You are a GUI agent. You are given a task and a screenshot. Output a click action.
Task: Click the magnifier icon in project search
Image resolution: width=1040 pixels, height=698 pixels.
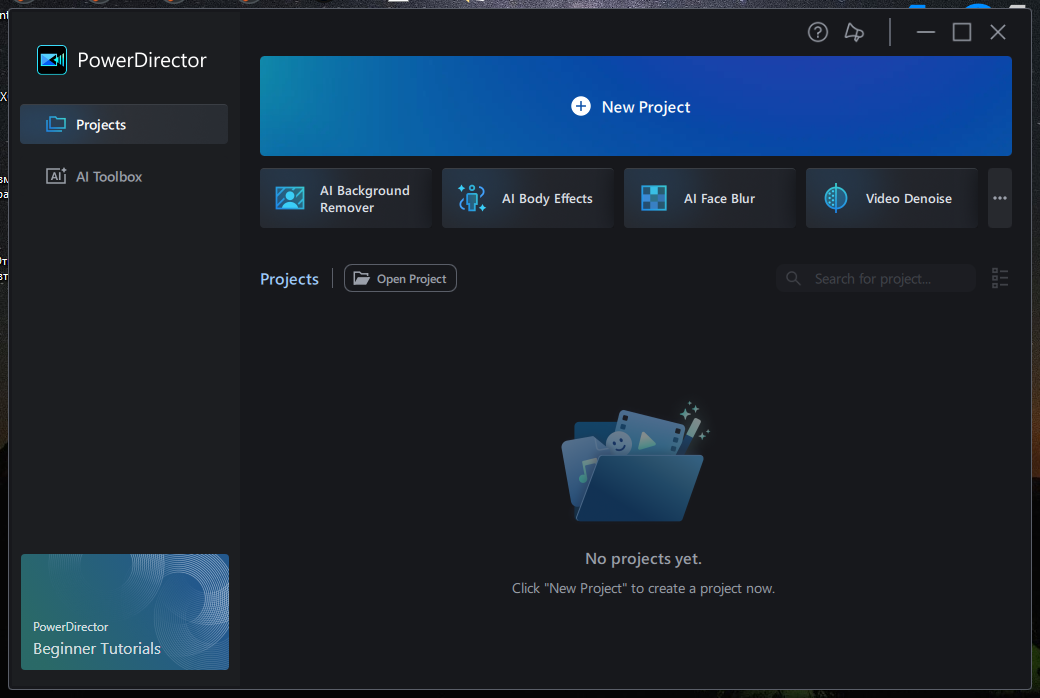pyautogui.click(x=794, y=279)
